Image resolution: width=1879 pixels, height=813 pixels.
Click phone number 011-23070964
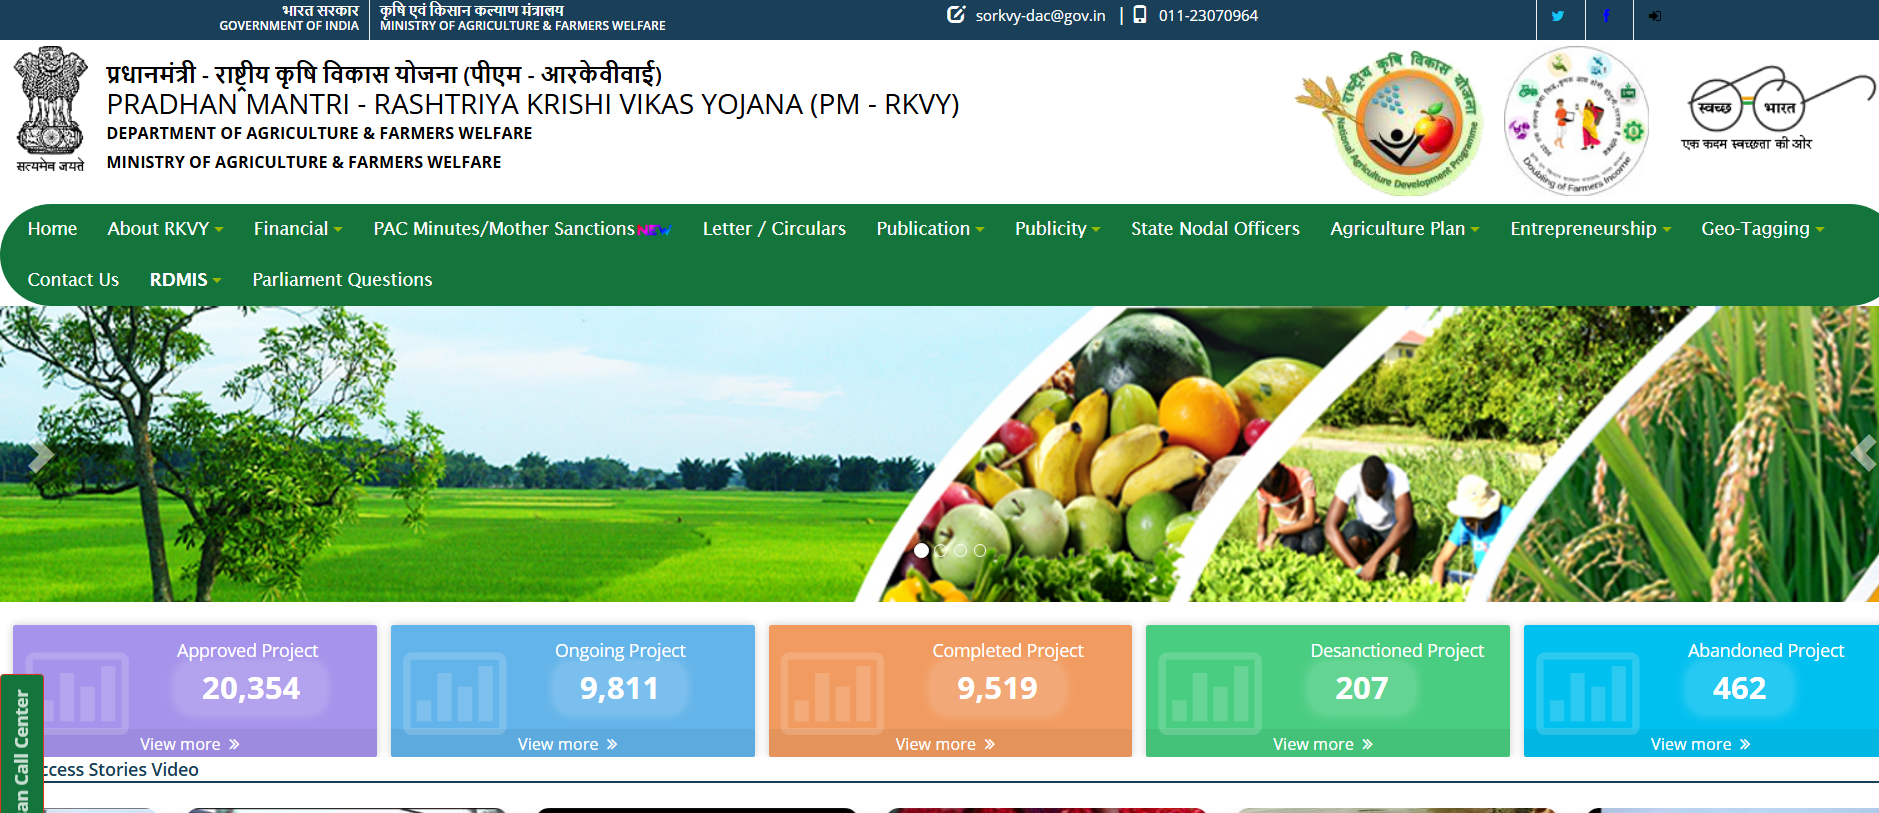point(1208,16)
